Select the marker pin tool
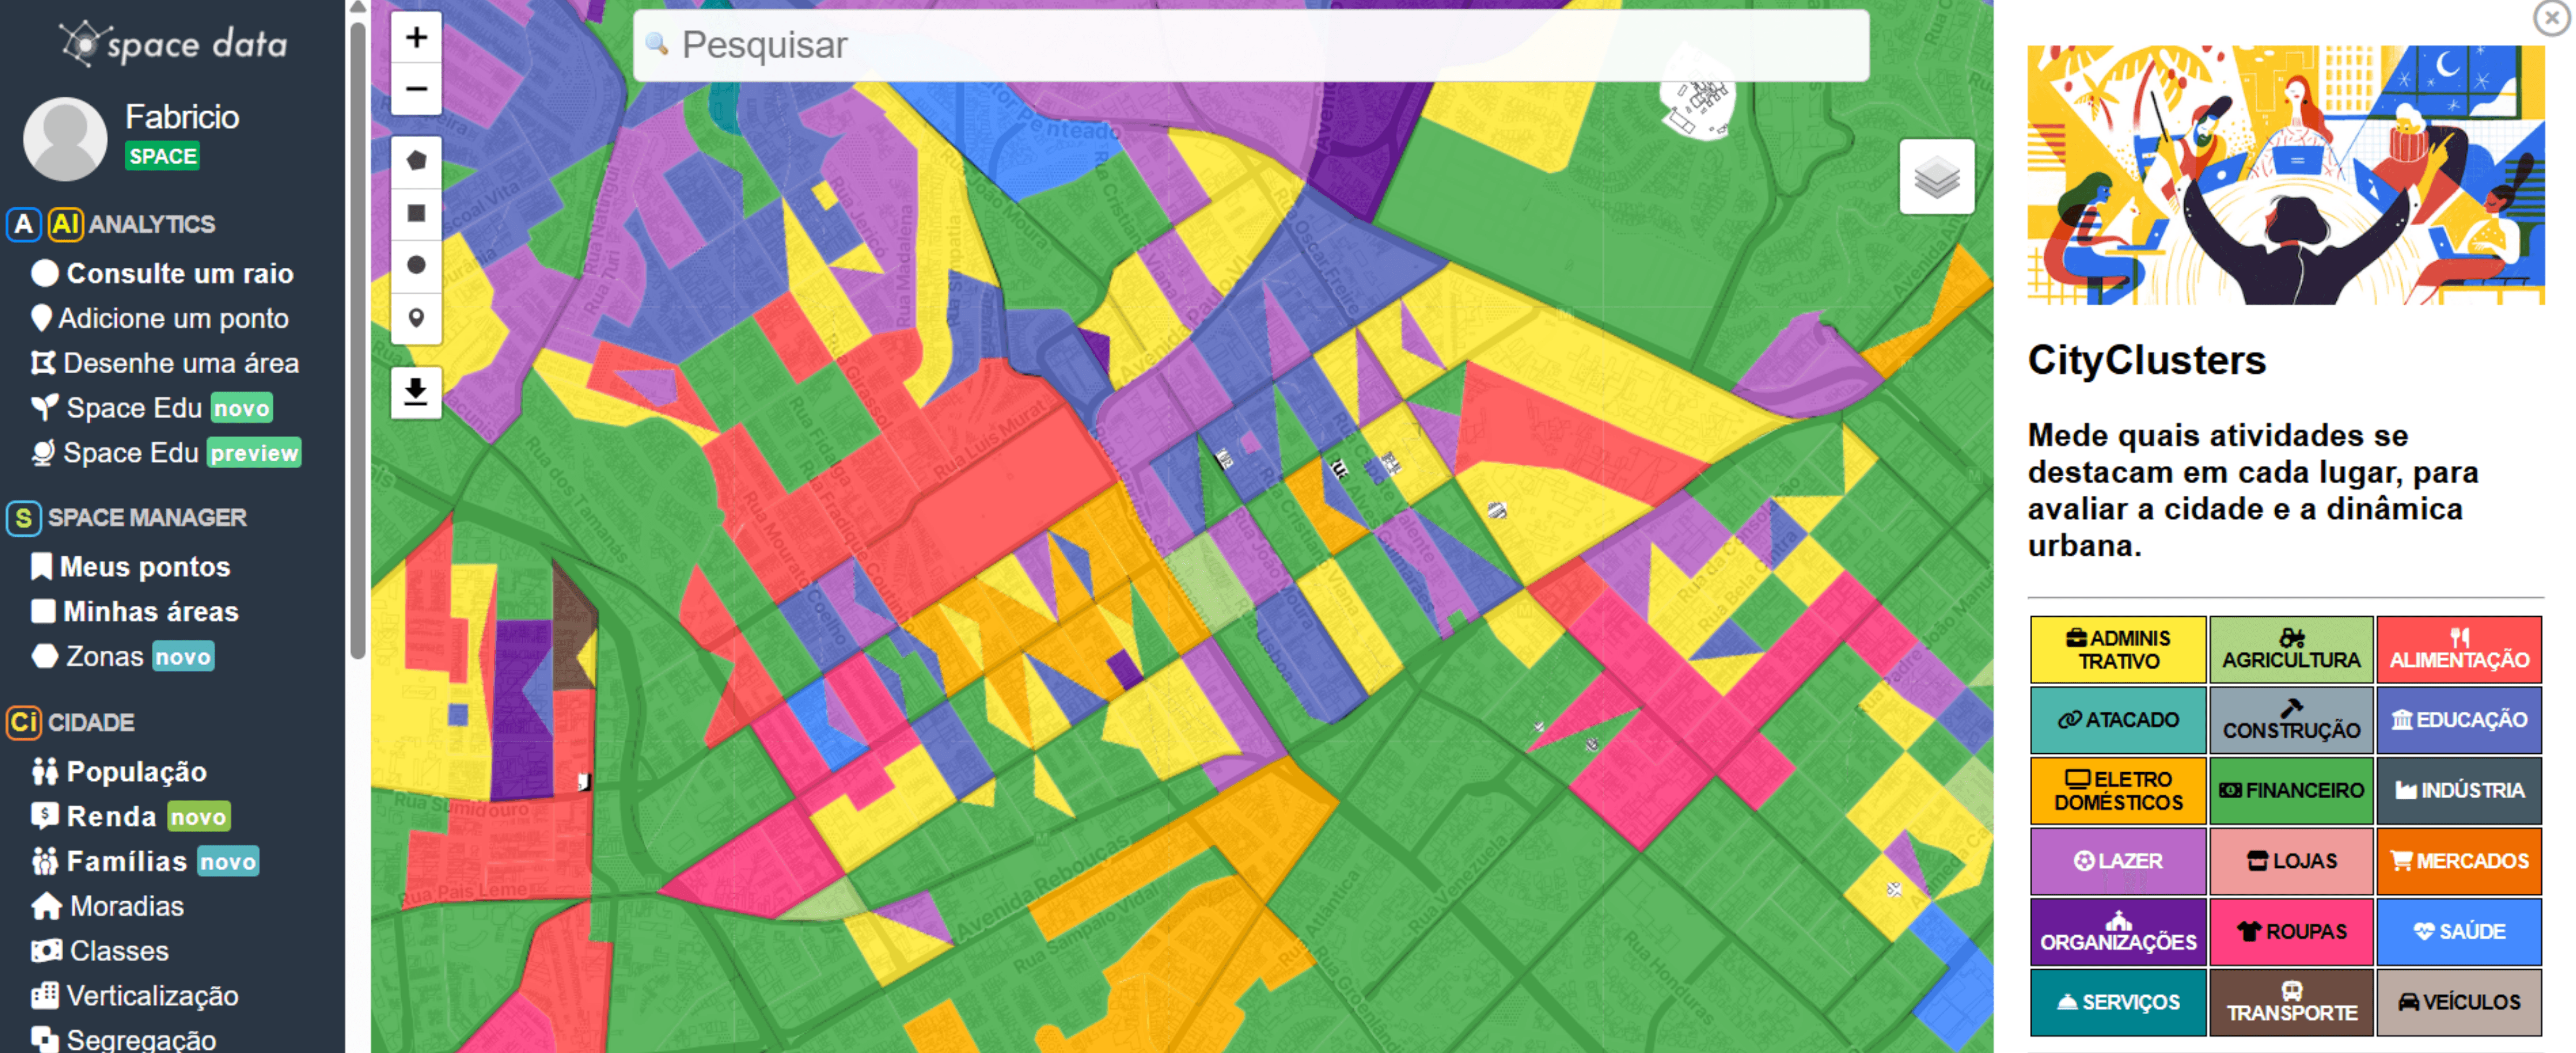Image resolution: width=2576 pixels, height=1053 pixels. [416, 318]
